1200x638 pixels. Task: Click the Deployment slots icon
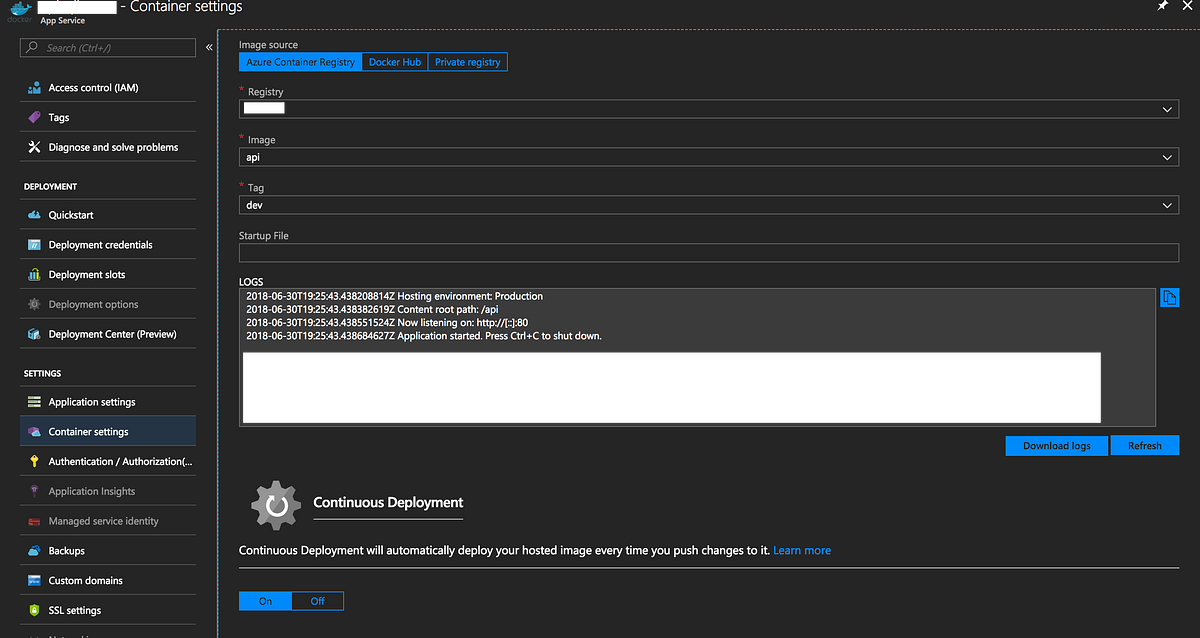click(x=34, y=274)
